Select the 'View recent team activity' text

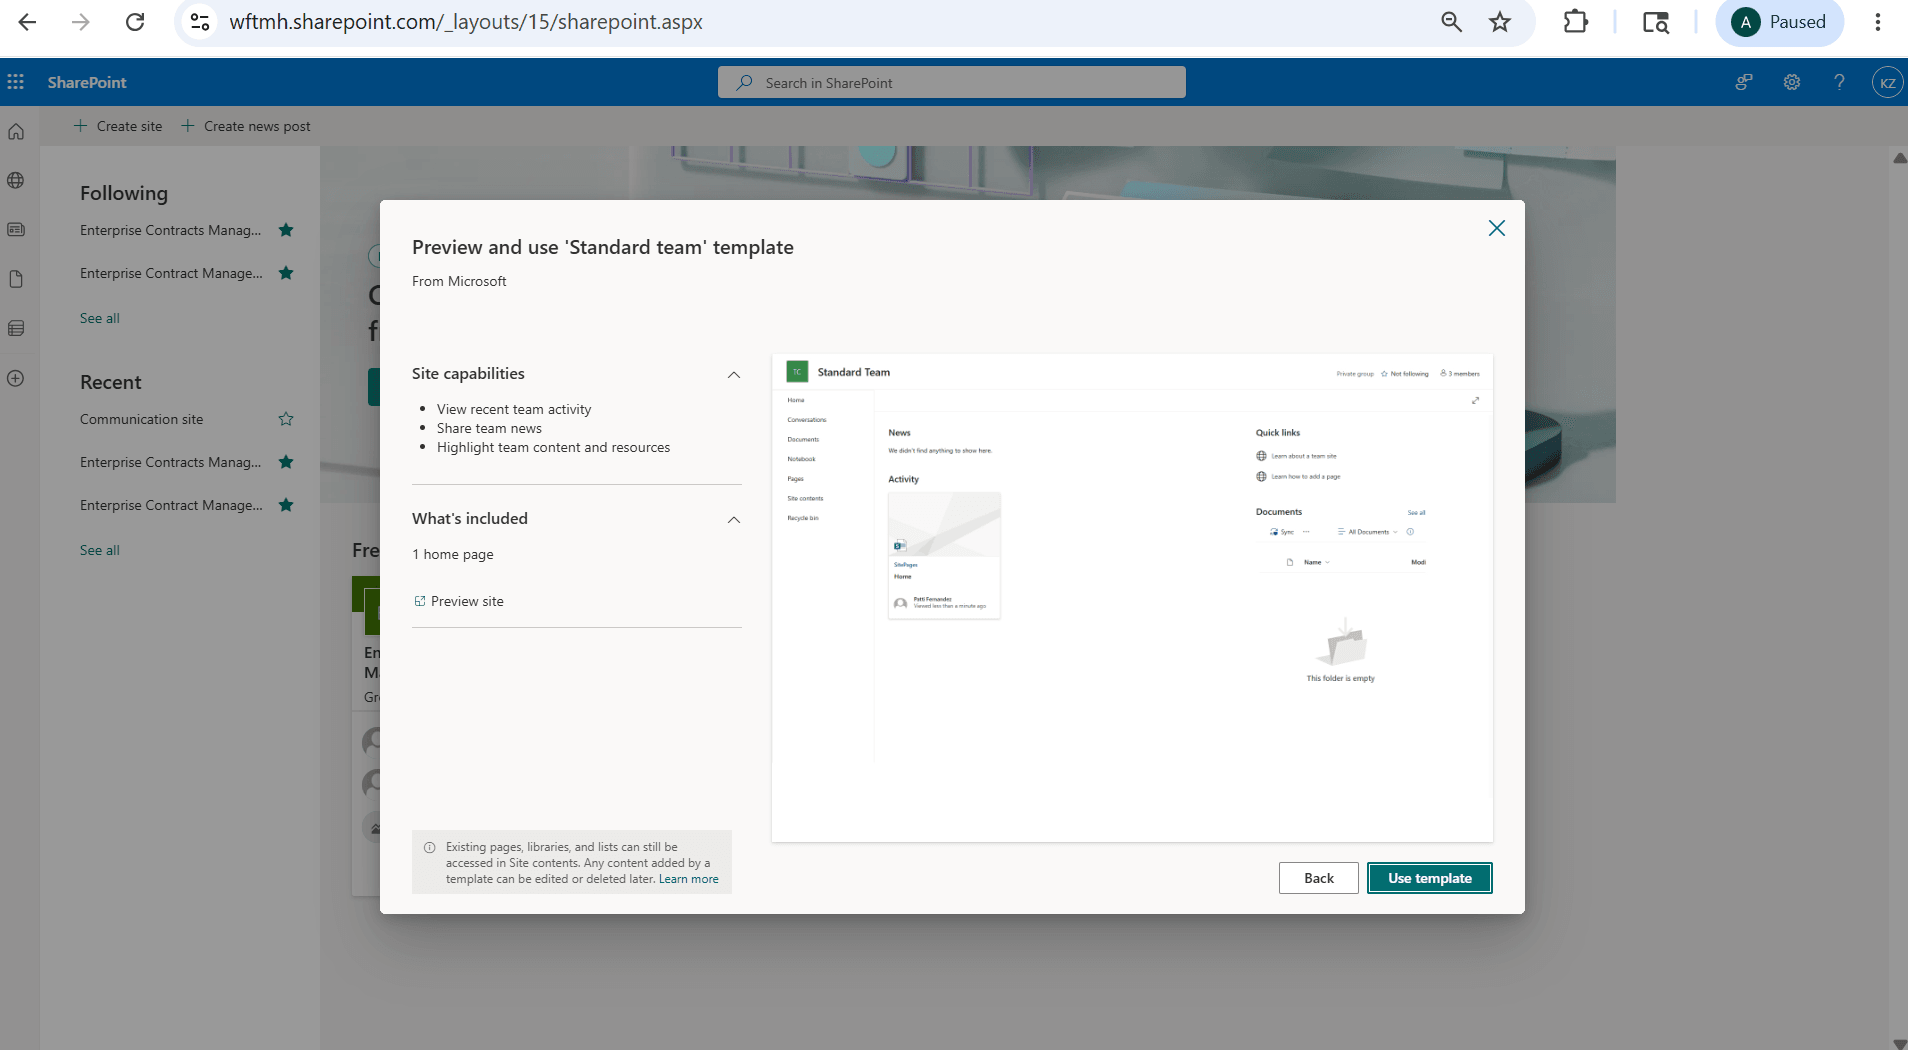[x=514, y=409]
